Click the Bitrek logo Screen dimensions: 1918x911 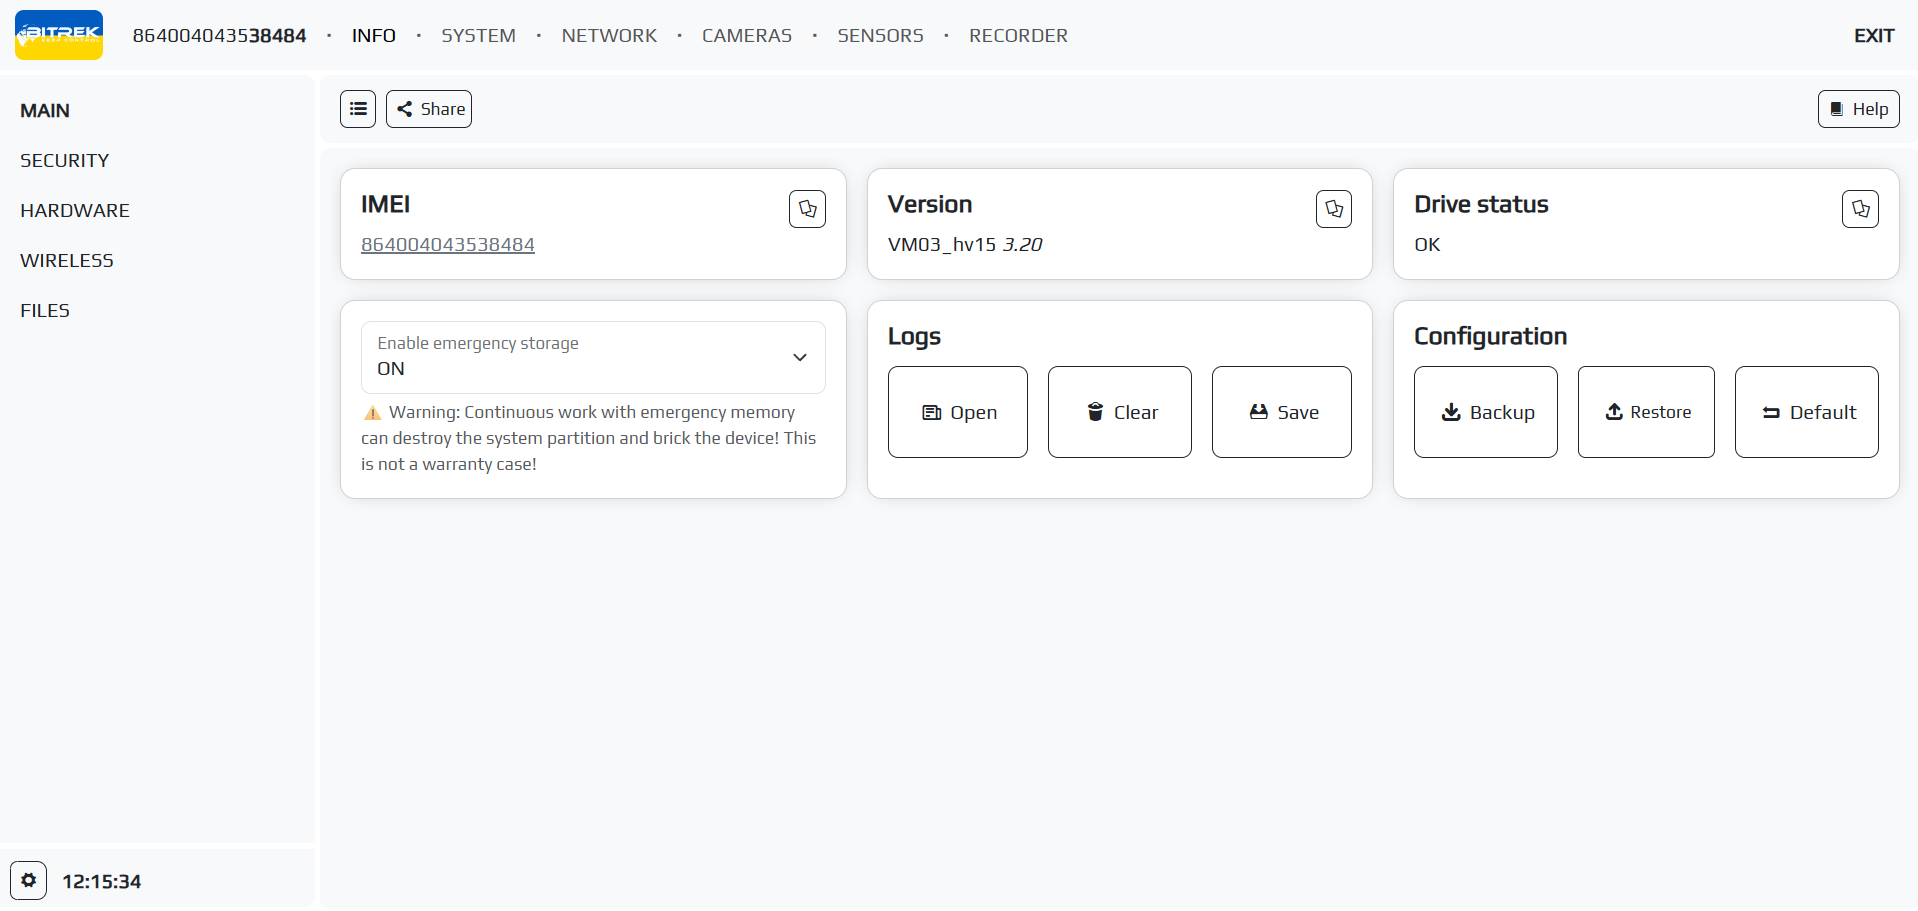(59, 35)
